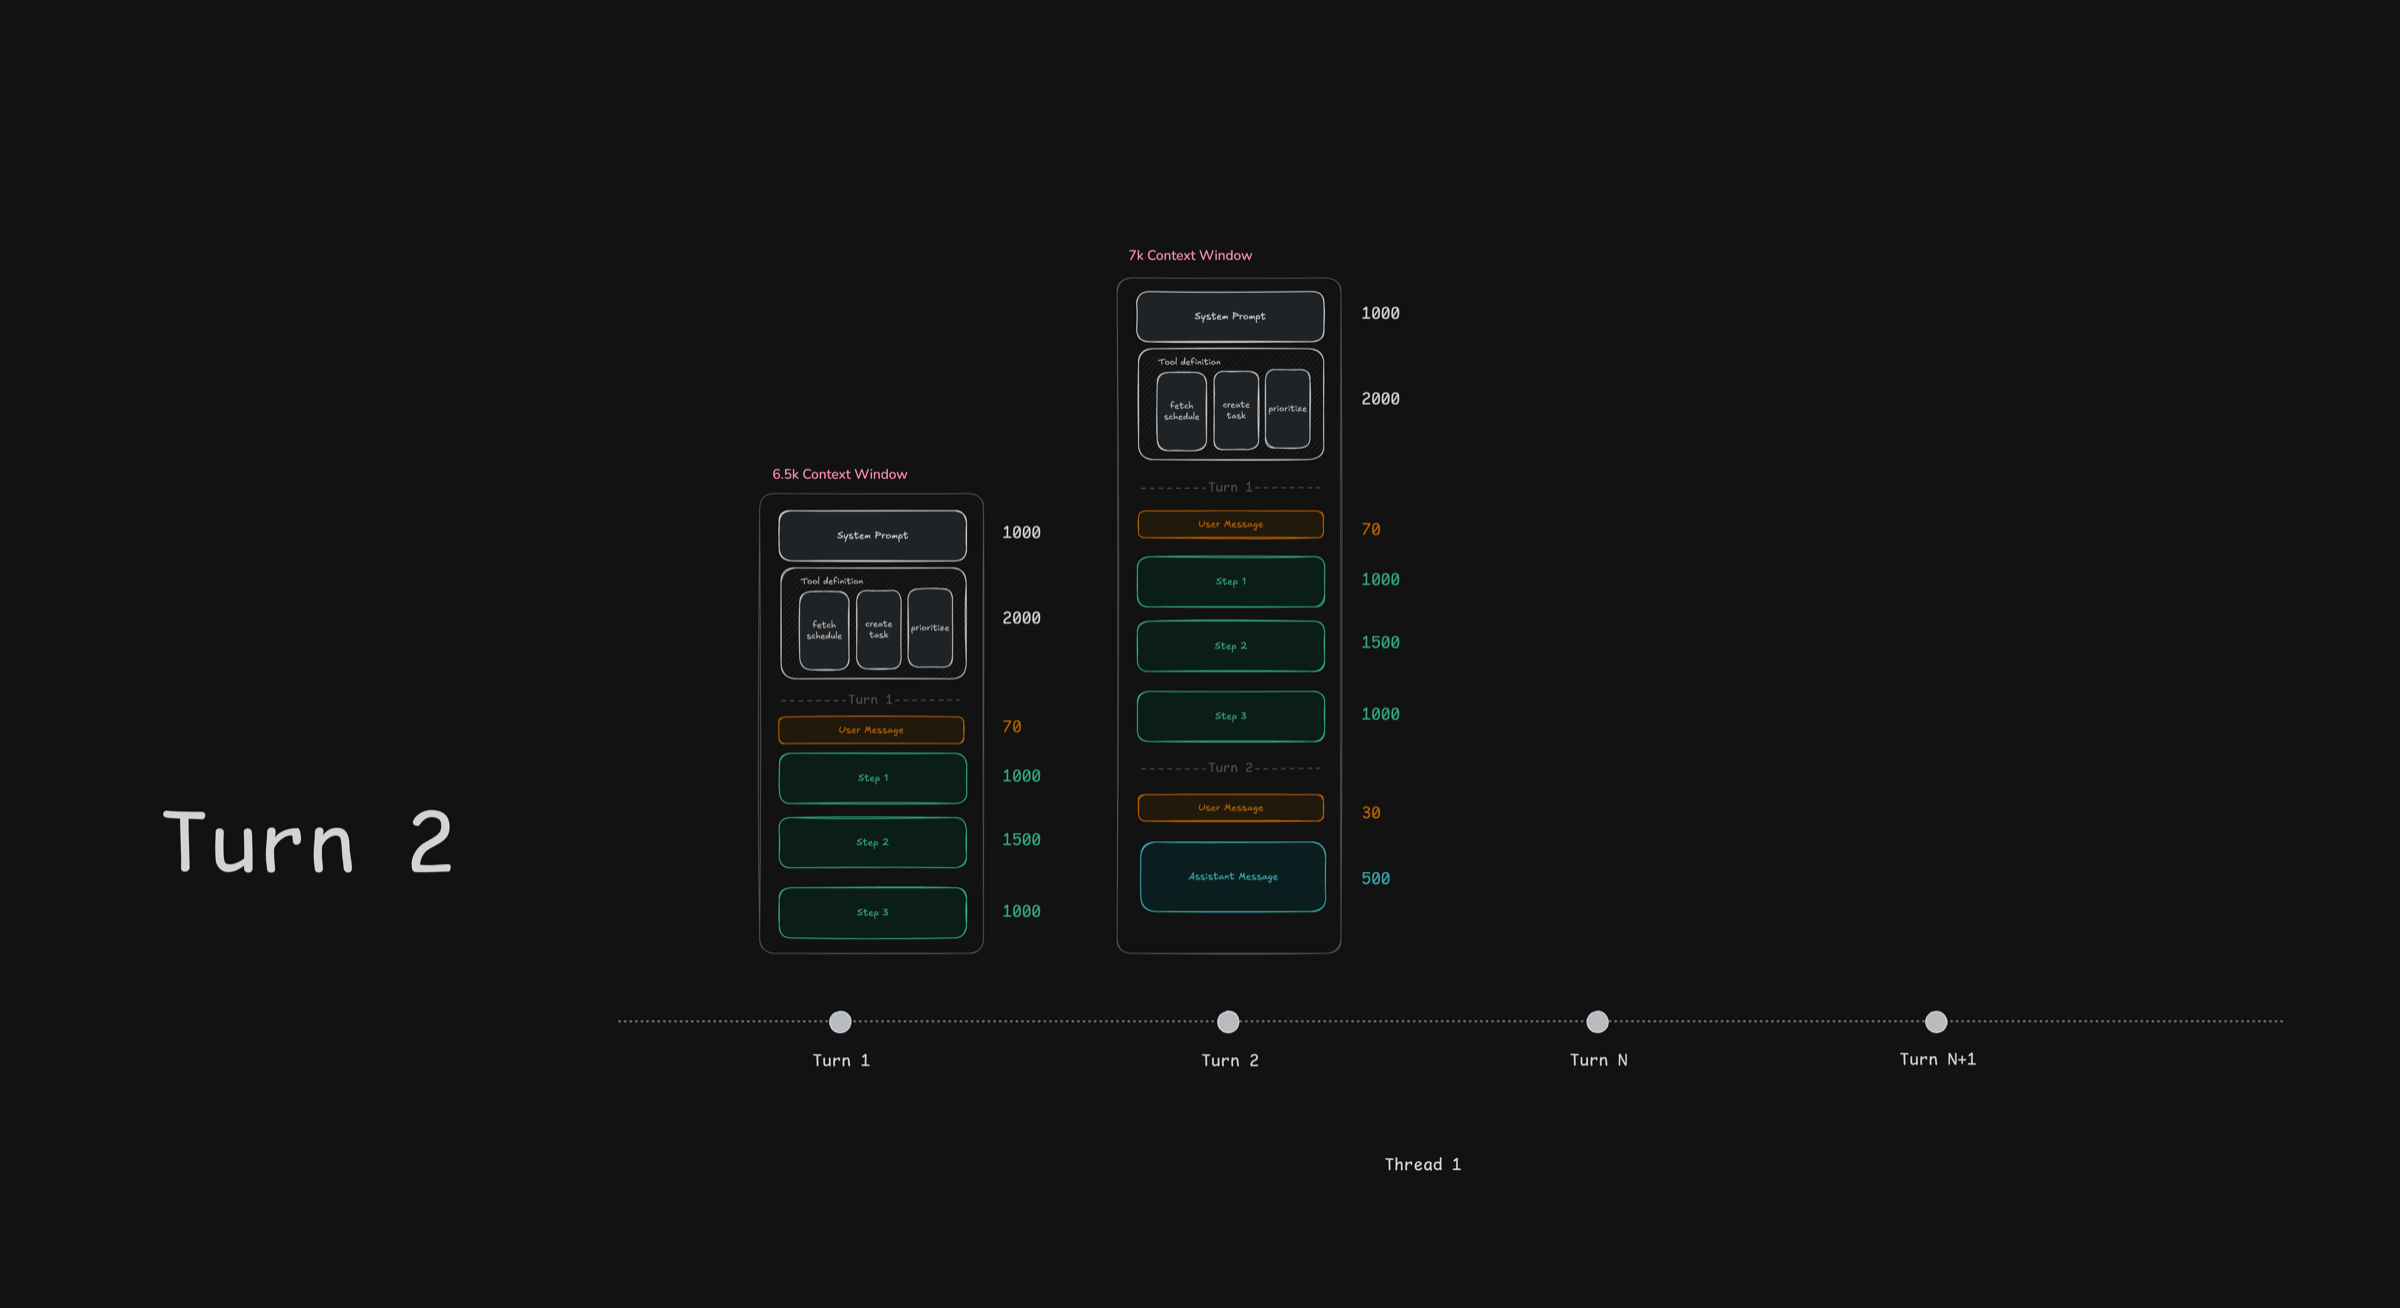Click create task tool in 6.5k window
Screen dimensions: 2400x1308
[x=878, y=629]
